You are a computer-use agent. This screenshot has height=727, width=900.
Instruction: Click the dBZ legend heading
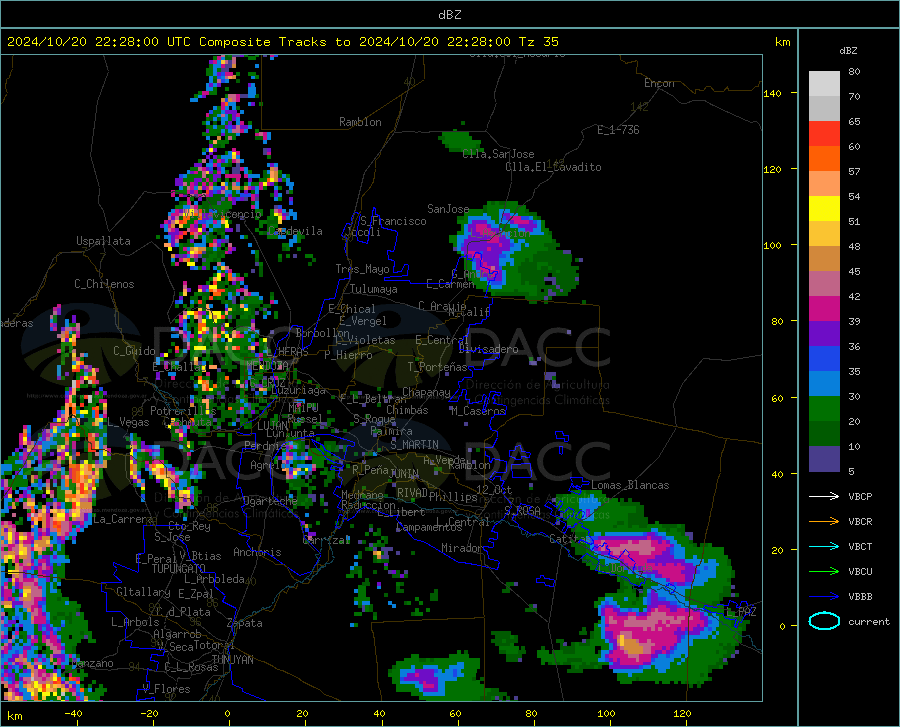(848, 50)
